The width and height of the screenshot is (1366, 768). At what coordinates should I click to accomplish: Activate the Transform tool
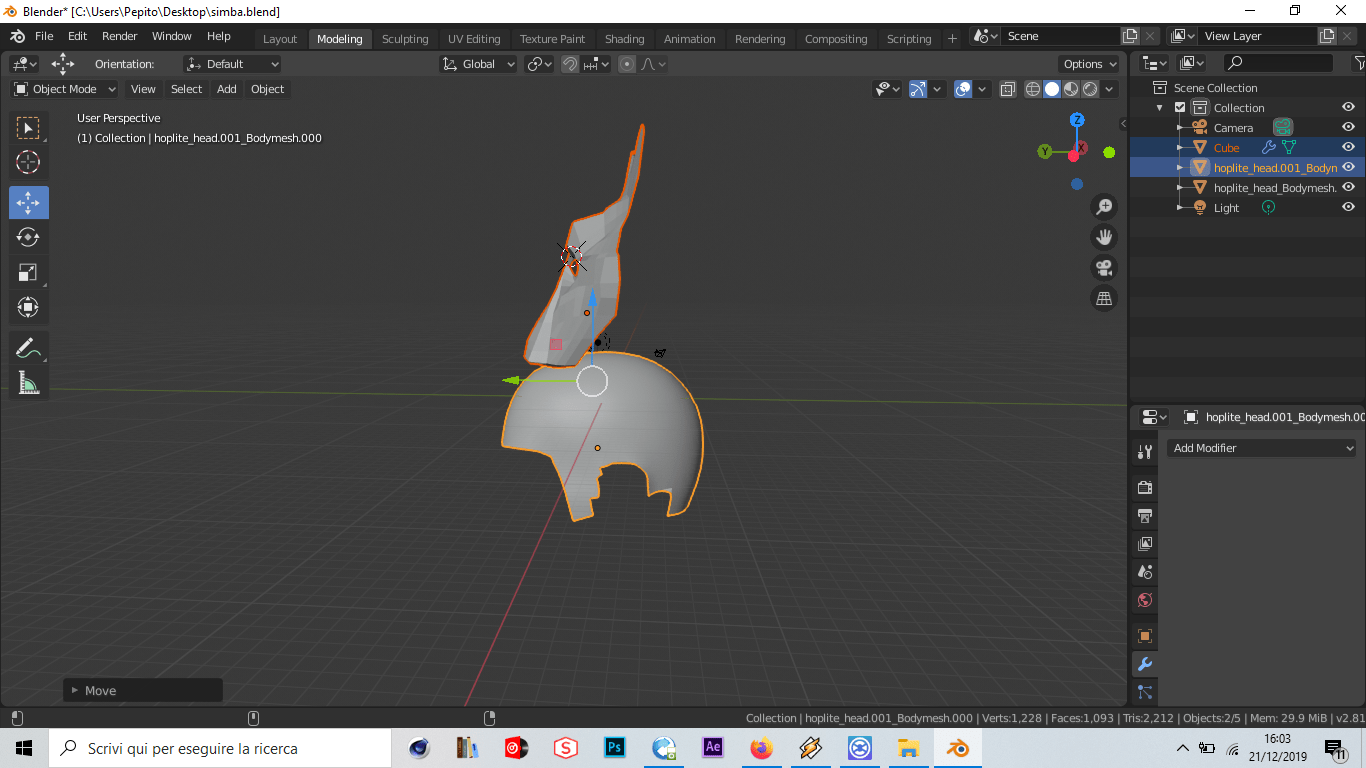[x=28, y=307]
